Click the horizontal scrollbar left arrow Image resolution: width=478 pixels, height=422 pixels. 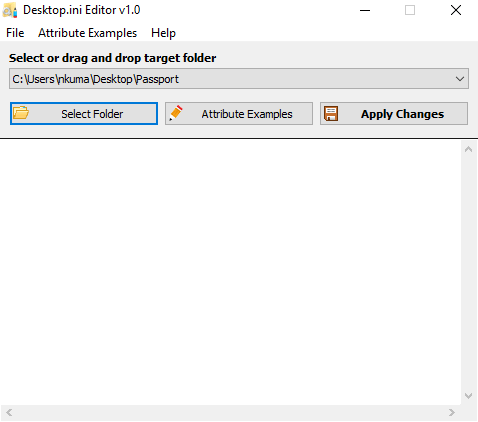click(x=9, y=413)
